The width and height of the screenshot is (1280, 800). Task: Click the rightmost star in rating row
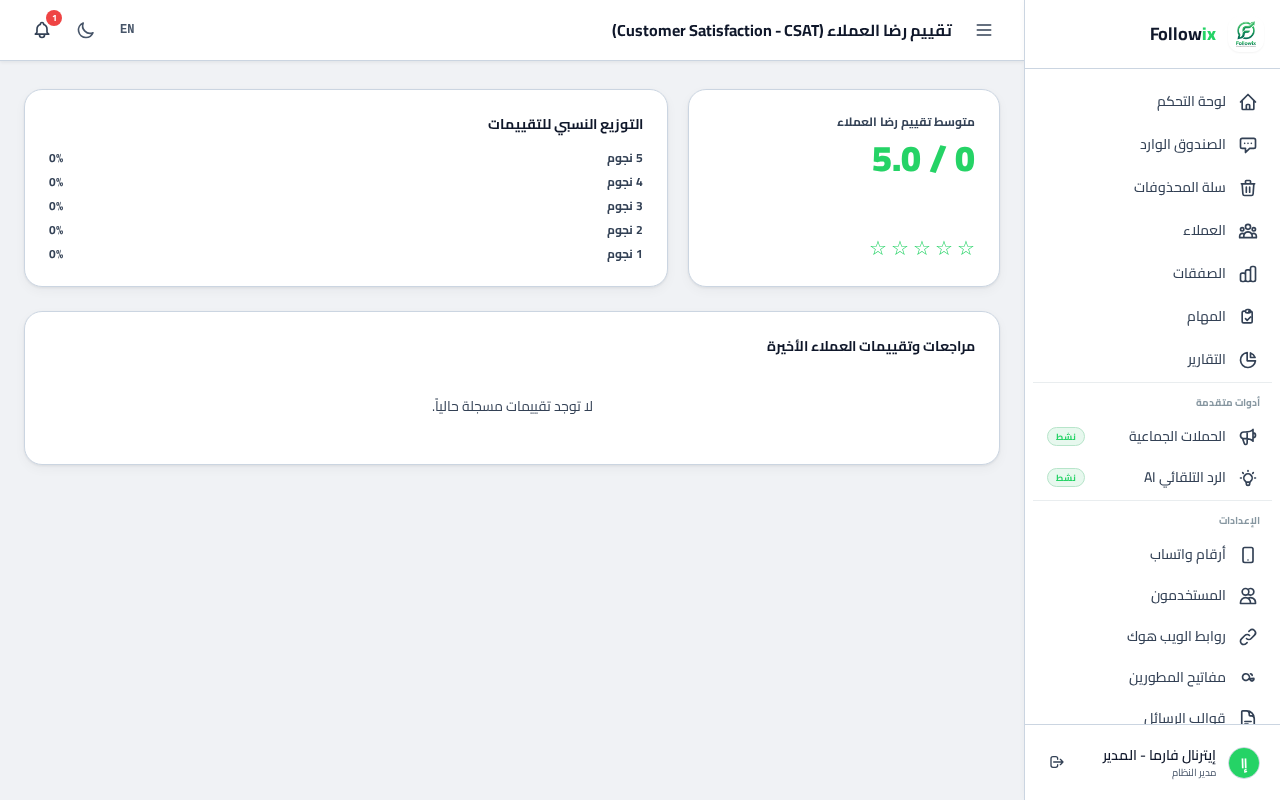966,248
